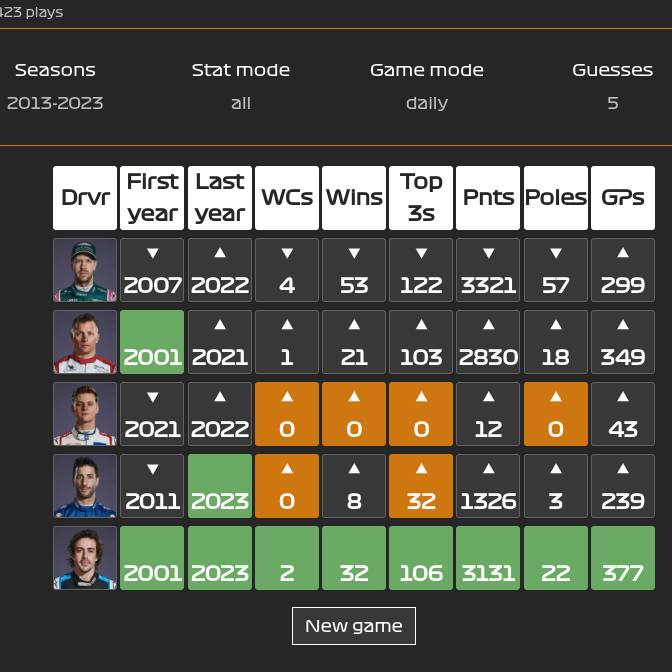The height and width of the screenshot is (672, 672).
Task: Click the up arrow above 349 GPs
Action: [623, 326]
